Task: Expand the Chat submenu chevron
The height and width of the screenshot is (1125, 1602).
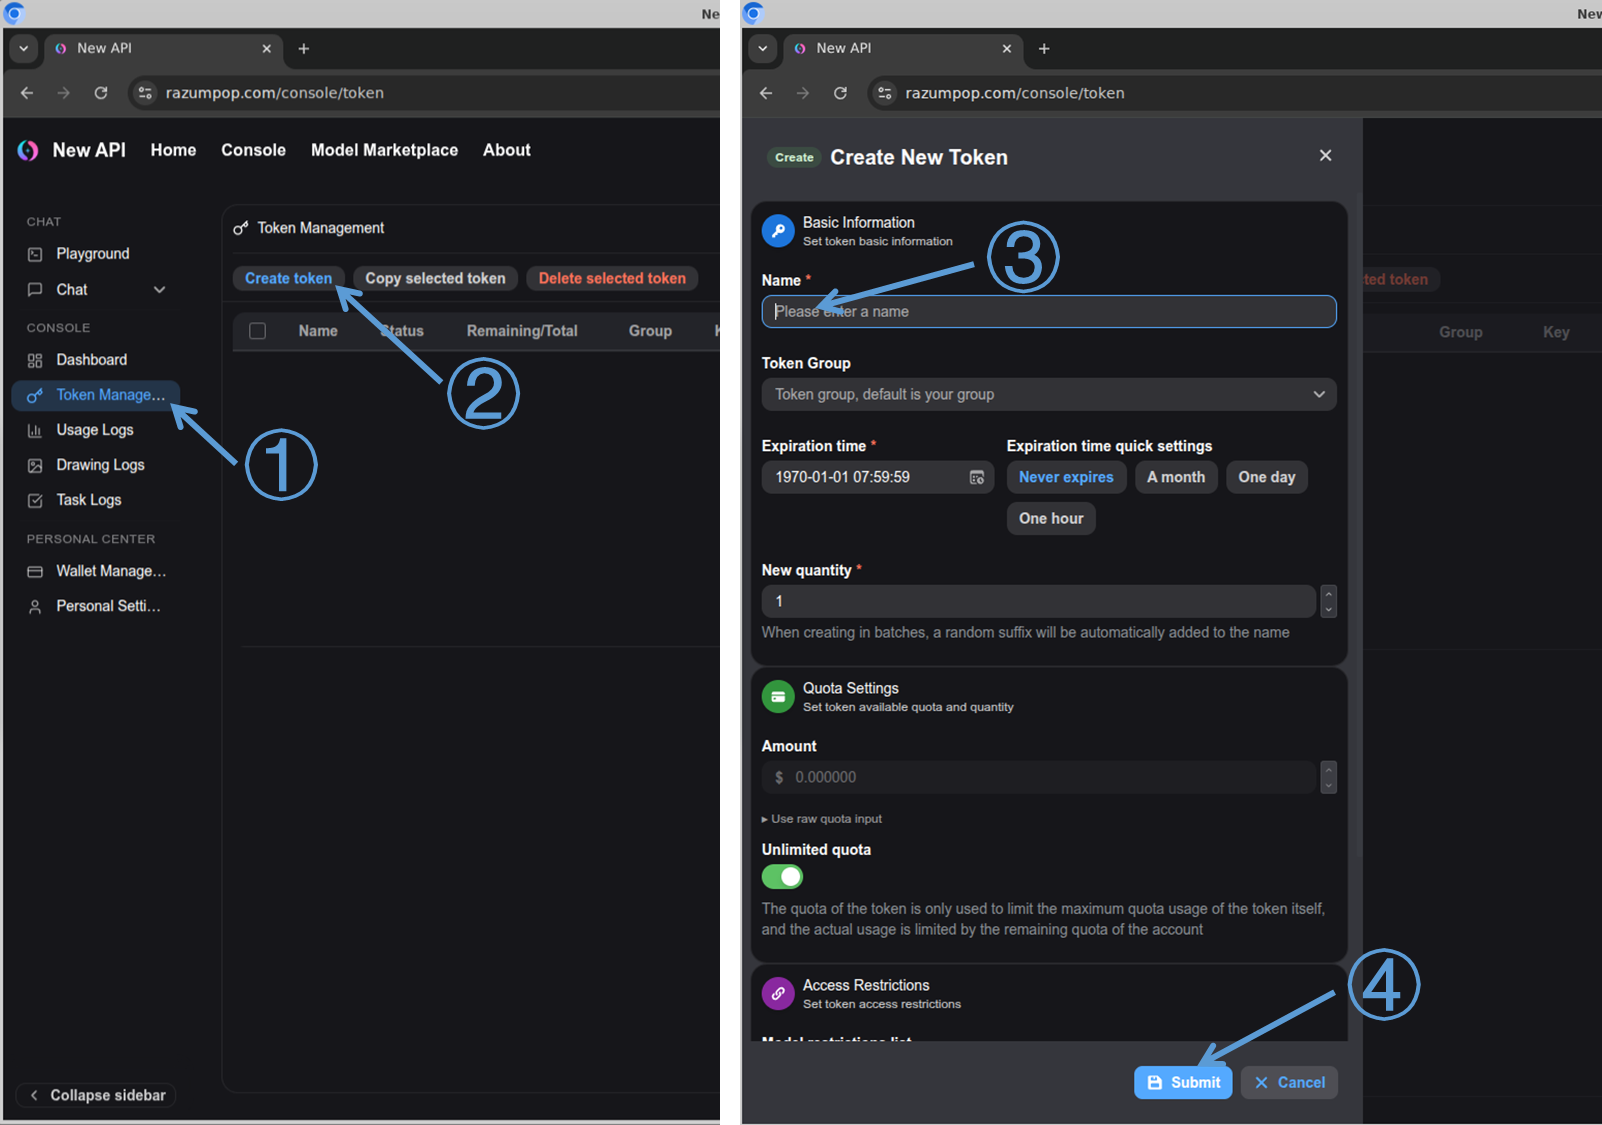Action: coord(159,290)
